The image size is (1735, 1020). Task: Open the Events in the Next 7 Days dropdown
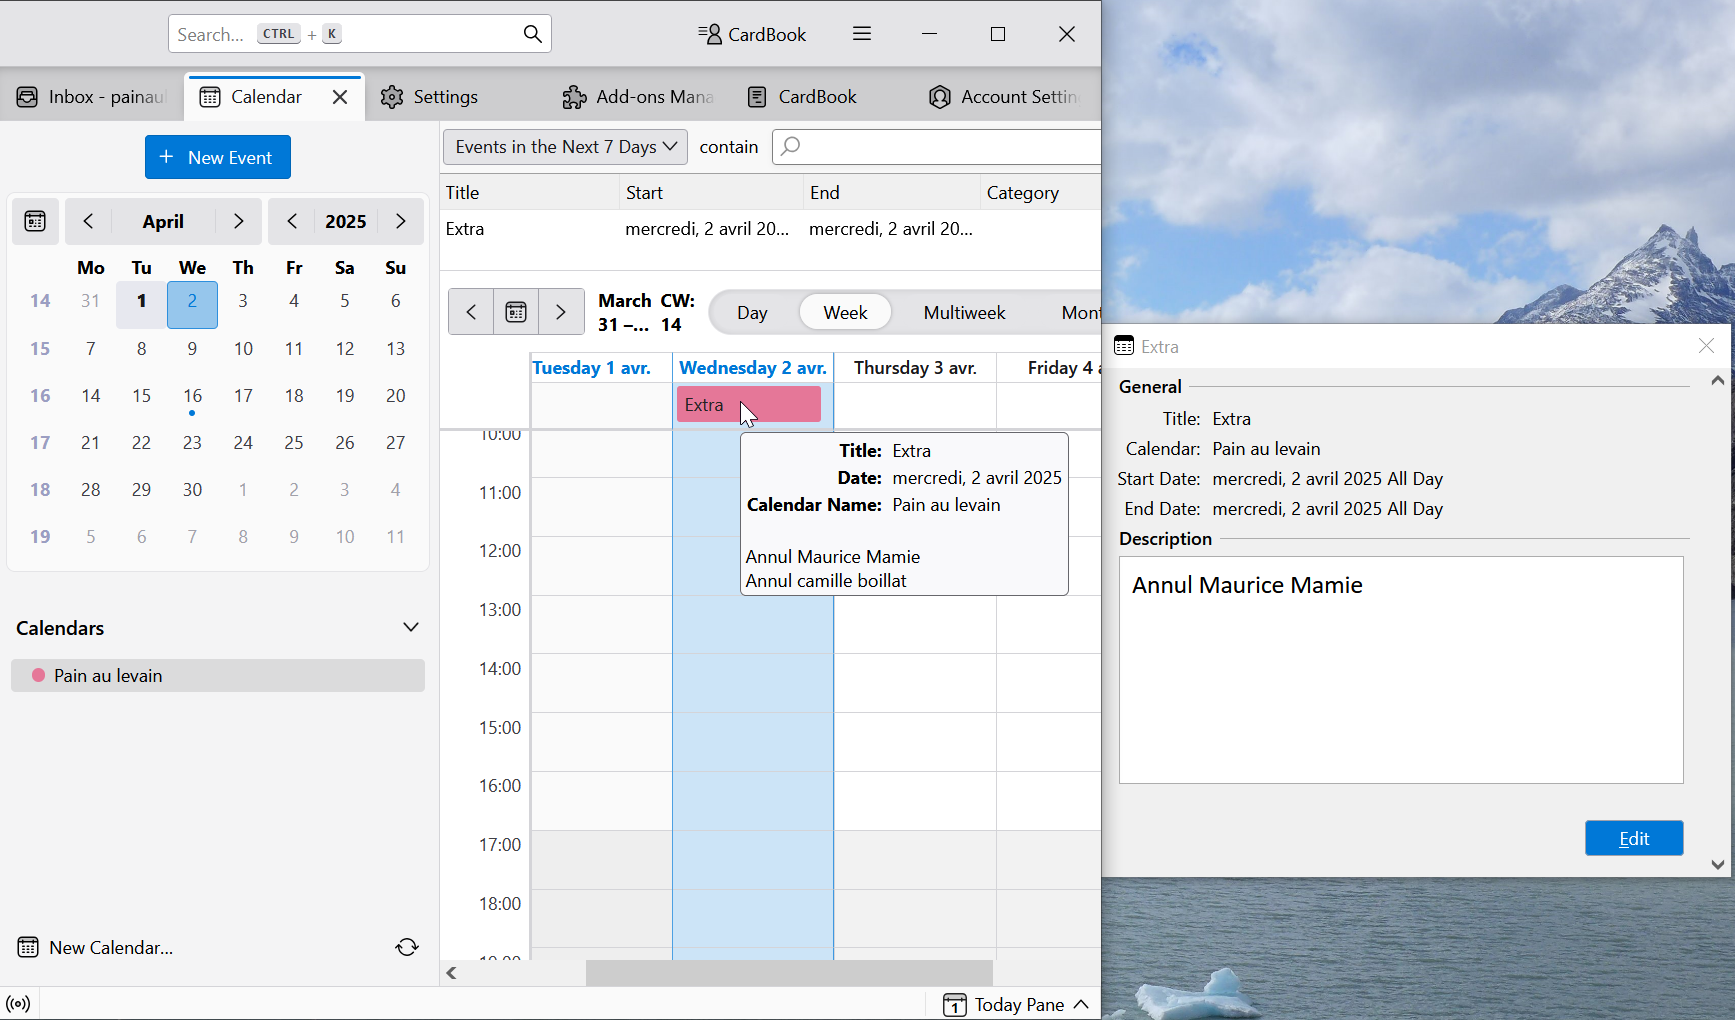565,147
